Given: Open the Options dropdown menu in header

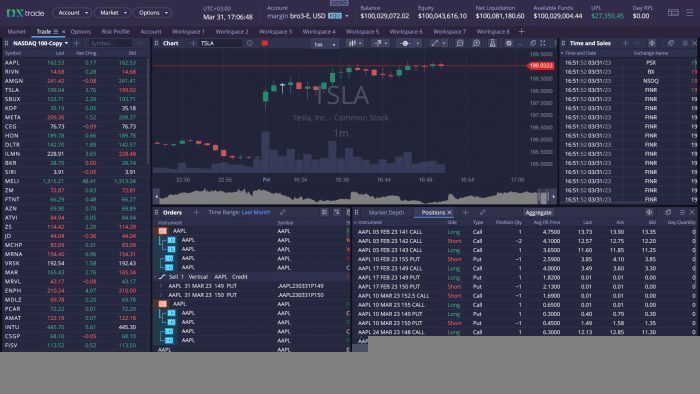Looking at the screenshot, I should 152,12.
